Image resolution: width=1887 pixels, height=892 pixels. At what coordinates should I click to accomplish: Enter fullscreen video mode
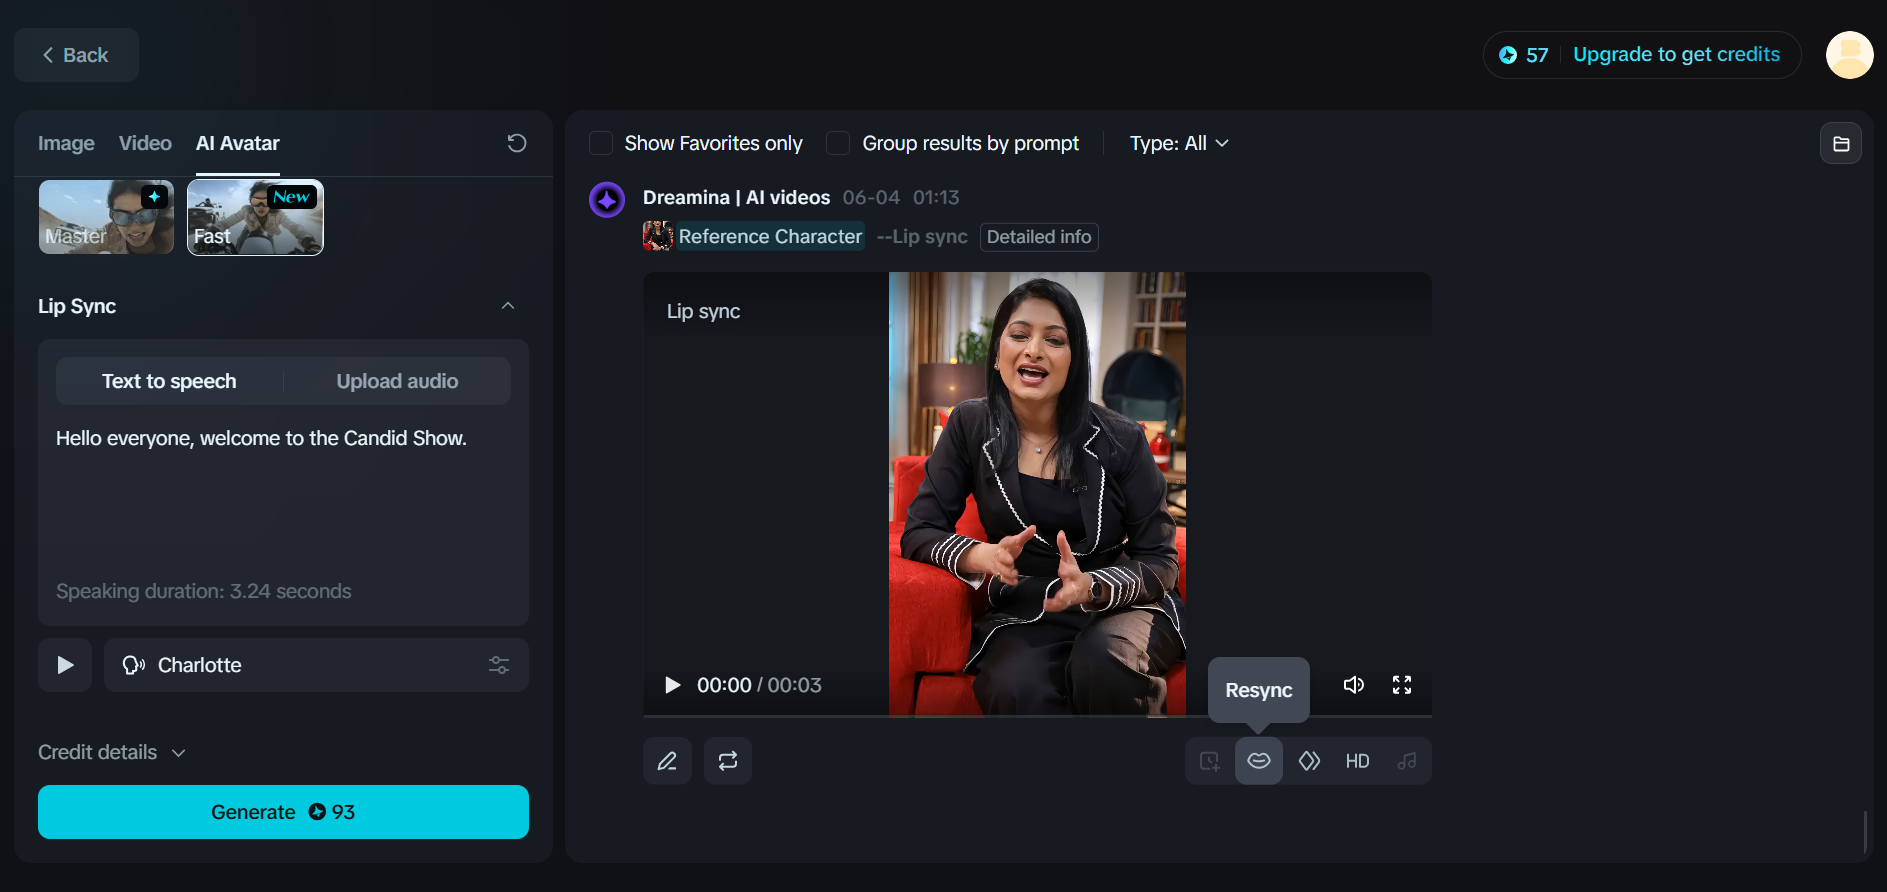[x=1402, y=685]
